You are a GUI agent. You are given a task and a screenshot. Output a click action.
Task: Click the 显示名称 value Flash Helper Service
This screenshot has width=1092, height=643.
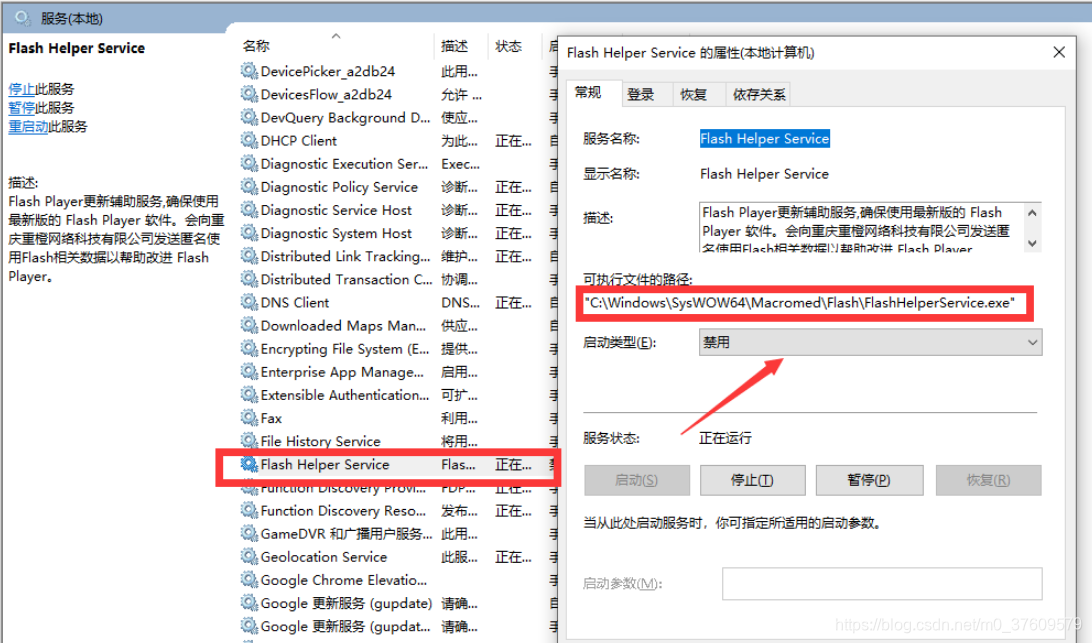764,173
